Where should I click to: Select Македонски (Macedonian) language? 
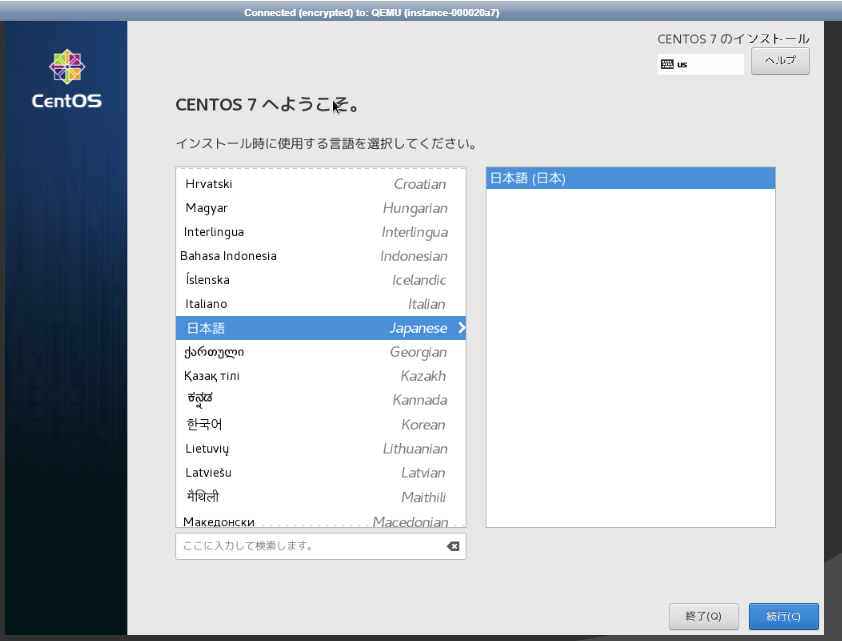point(321,519)
